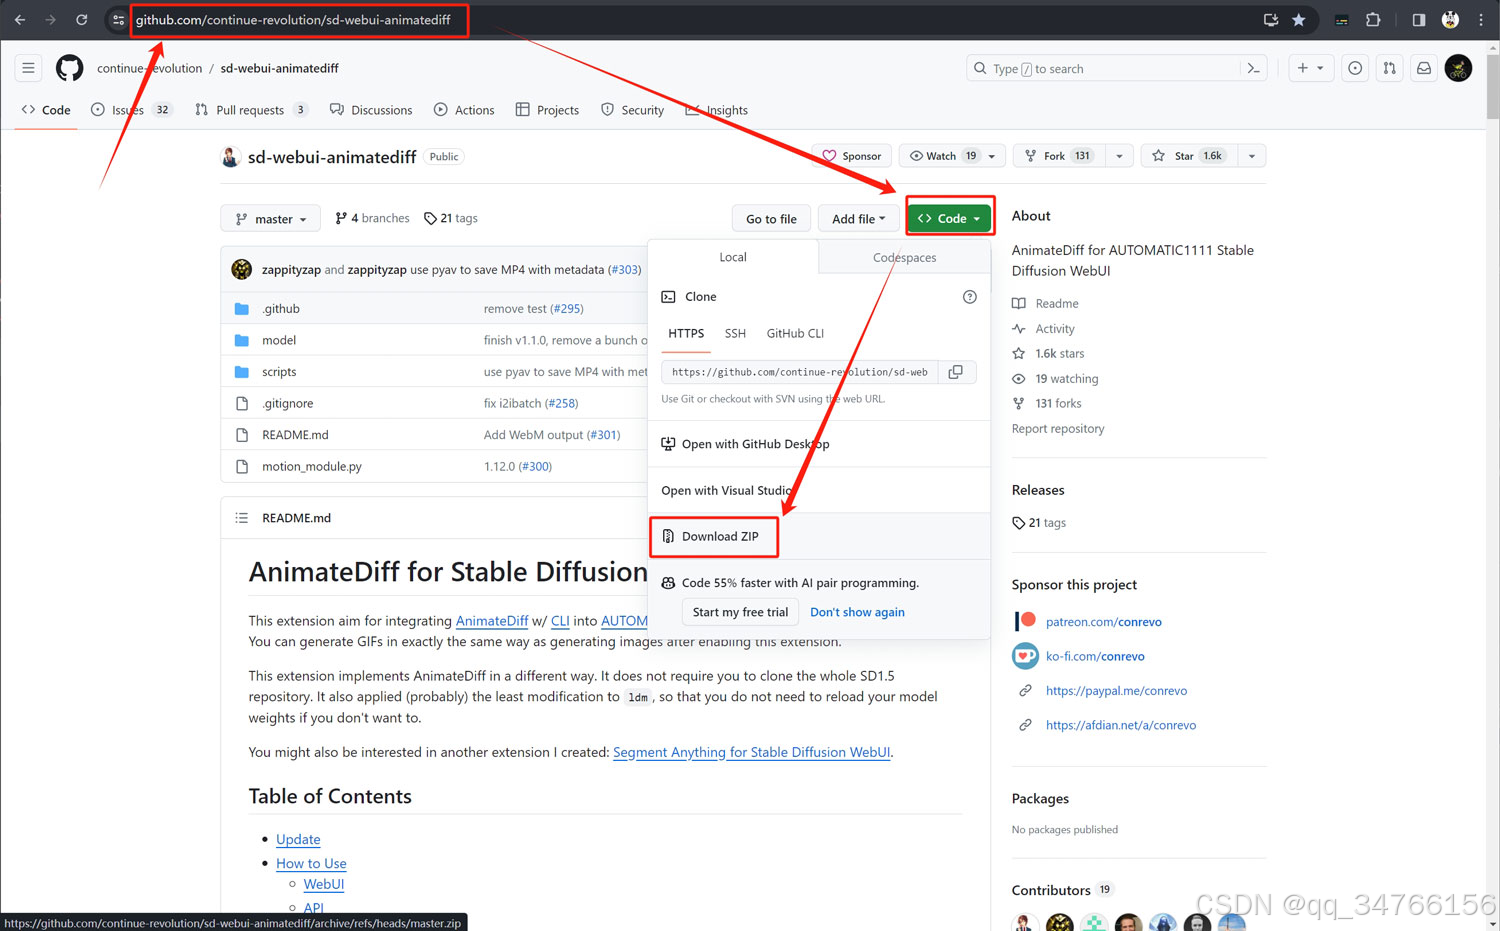This screenshot has height=931, width=1500.
Task: Expand the Add file dropdown
Action: (x=859, y=219)
